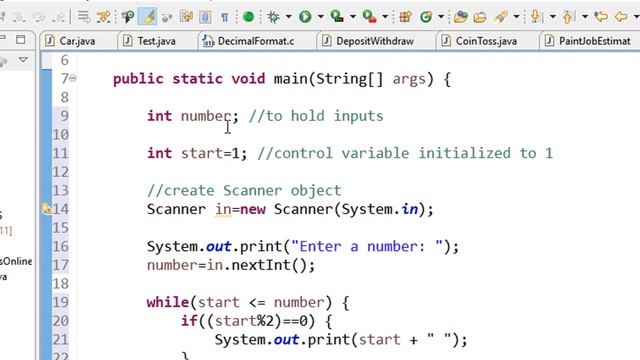Click Run External Tools red toolbox icon
This screenshot has width=640, height=360.
369,17
